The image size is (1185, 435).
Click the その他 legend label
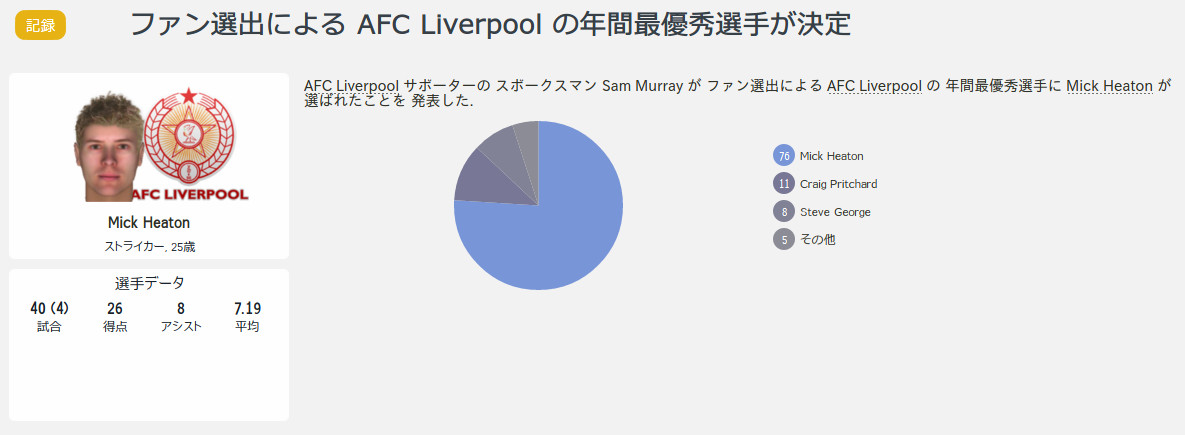coord(818,240)
